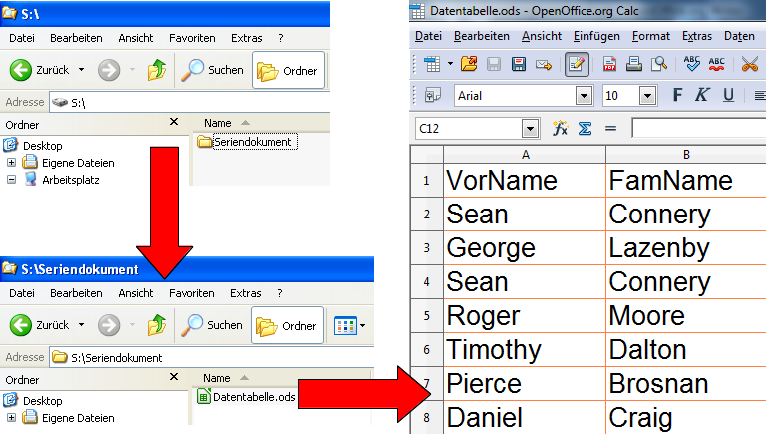Open the Function Wizard next to the cell reference box
This screenshot has height=435, width=767.
click(561, 129)
